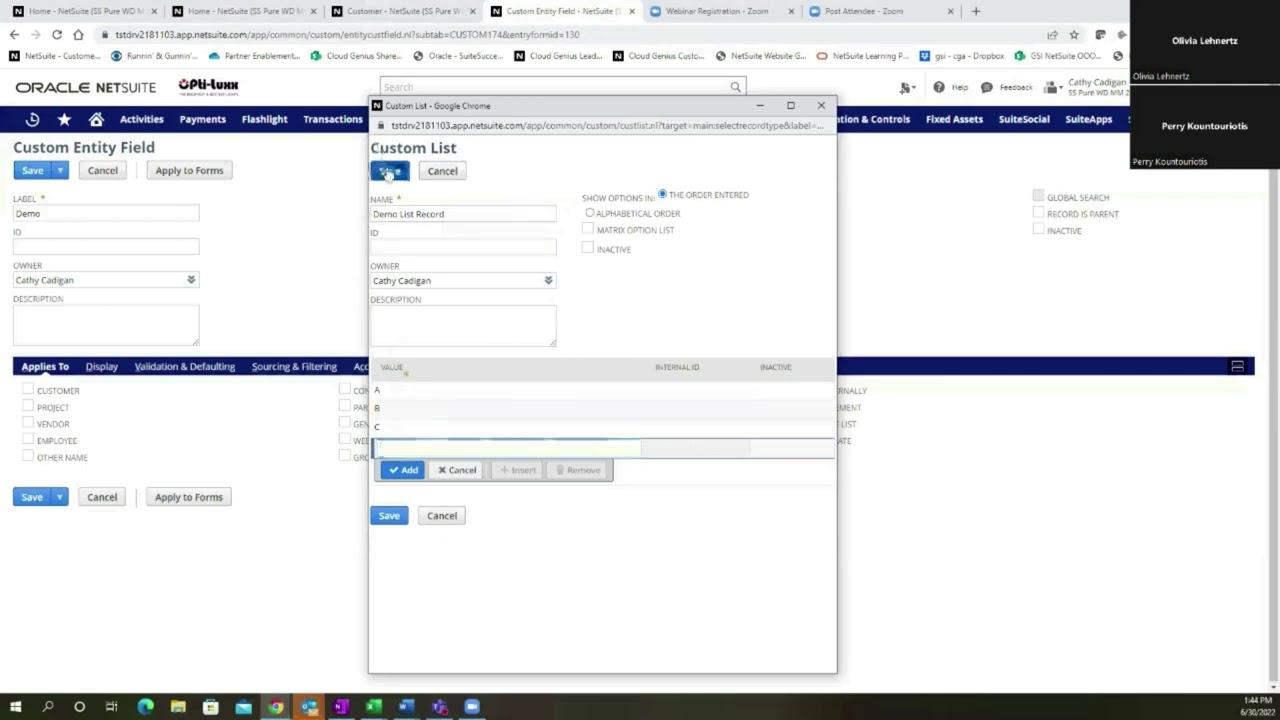Open Owner dropdown on Custom Entity Field
The height and width of the screenshot is (720, 1280).
point(191,280)
